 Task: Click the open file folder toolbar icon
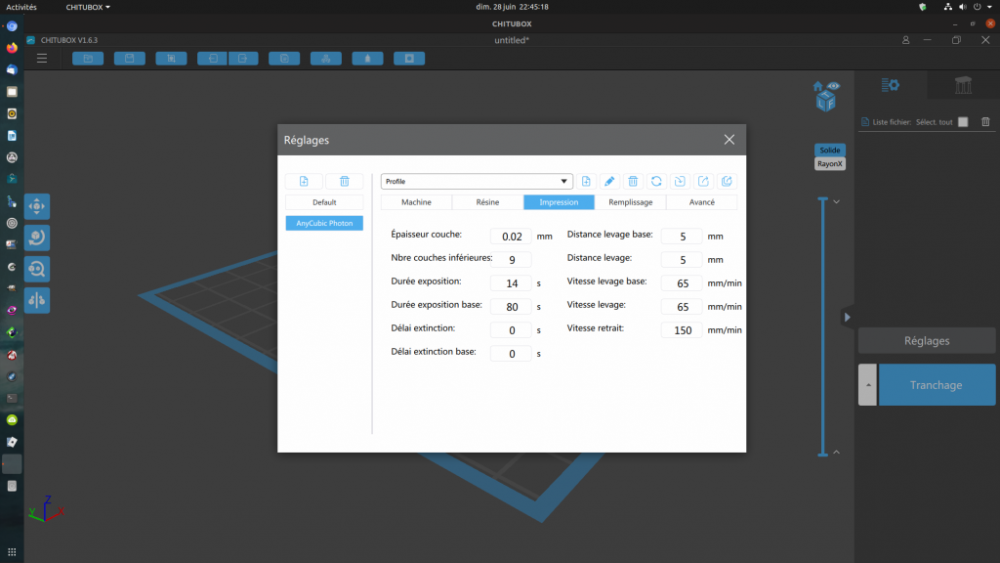coord(88,59)
